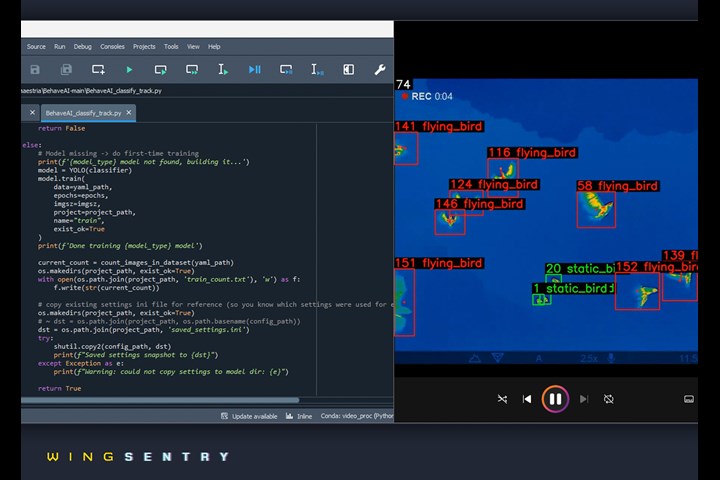Click the '146 flying_bird' detection label

[x=480, y=203]
